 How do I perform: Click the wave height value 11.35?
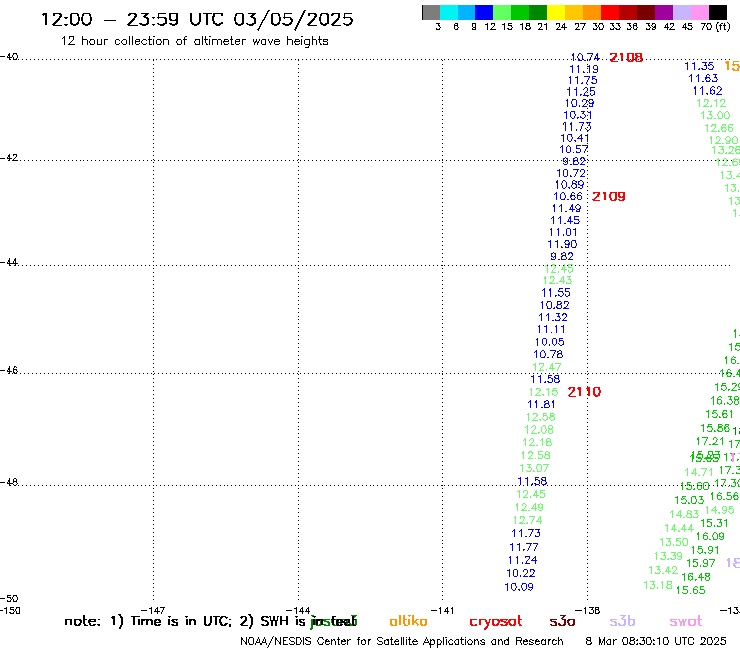tap(699, 66)
